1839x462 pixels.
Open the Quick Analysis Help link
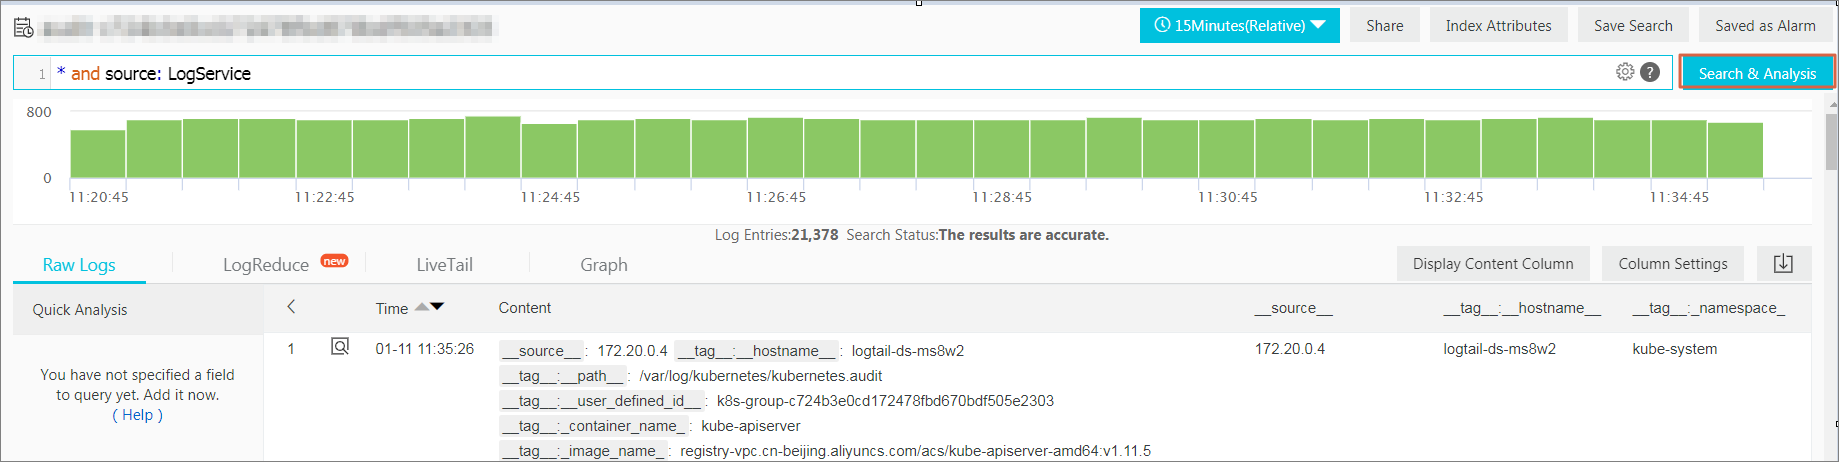click(x=137, y=415)
